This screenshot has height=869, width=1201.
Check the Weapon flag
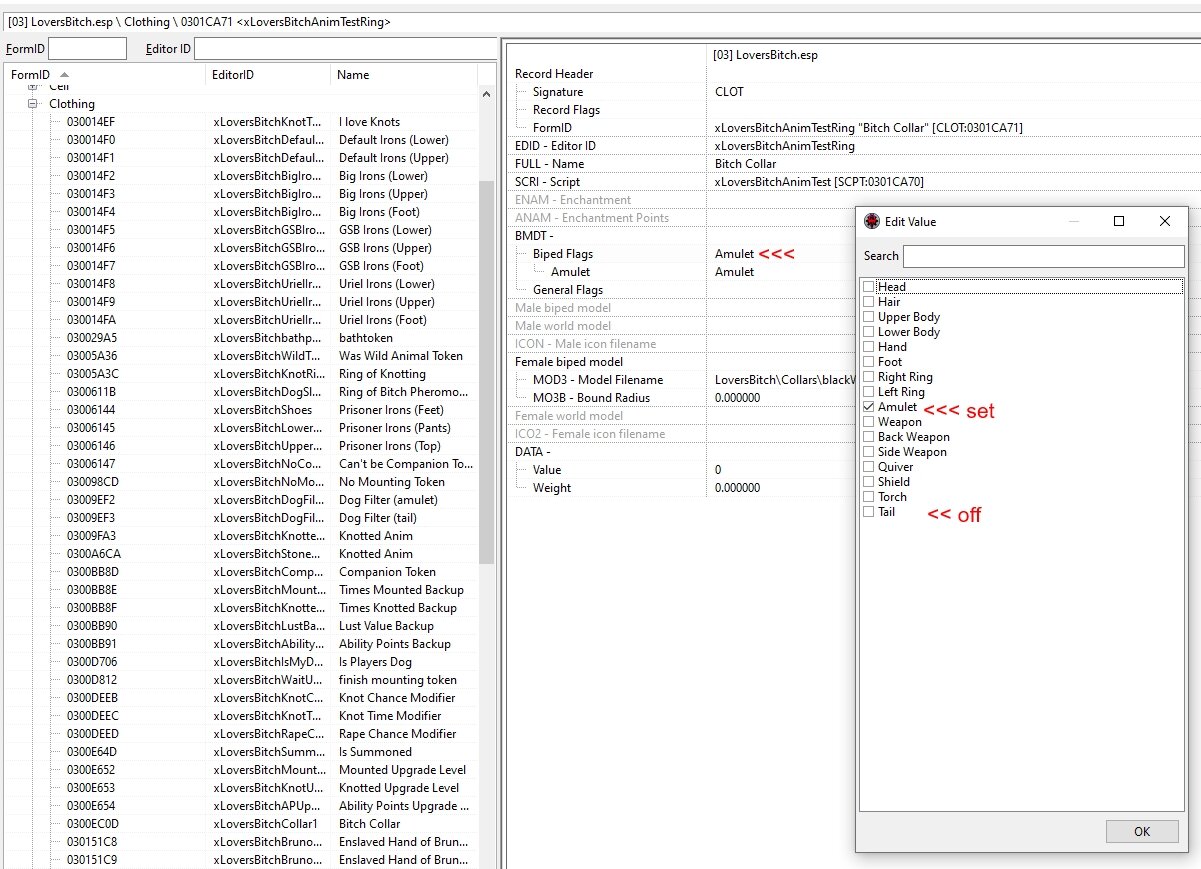(869, 422)
